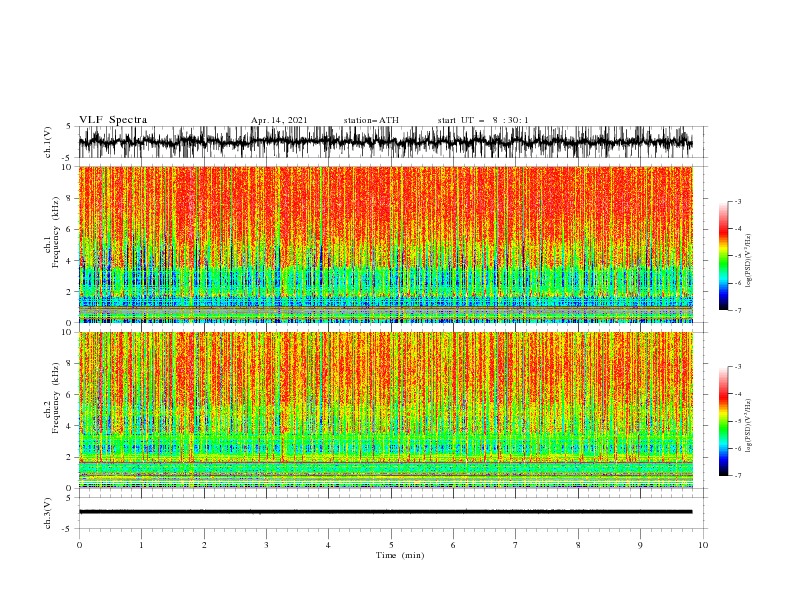Select the date text "Apr. 14, 2021"
The height and width of the screenshot is (612, 792).
pos(279,120)
